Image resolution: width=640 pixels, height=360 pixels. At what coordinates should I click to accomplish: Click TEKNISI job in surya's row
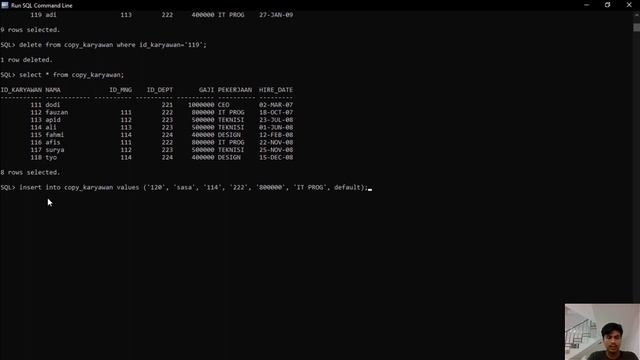(231, 150)
